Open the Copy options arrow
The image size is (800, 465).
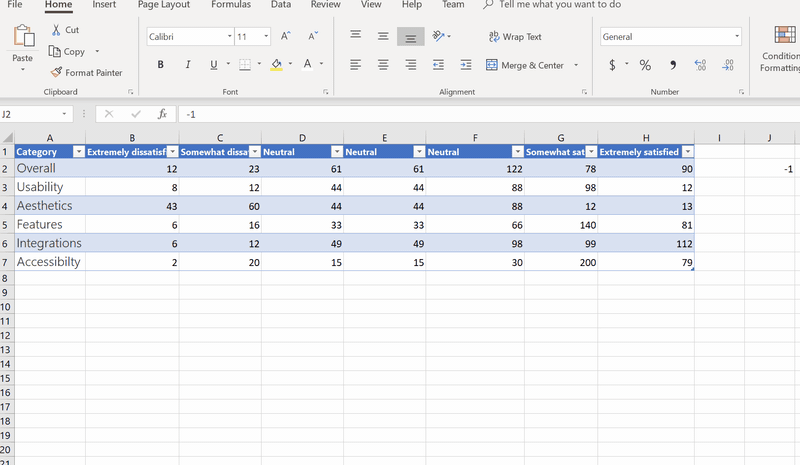(97, 52)
